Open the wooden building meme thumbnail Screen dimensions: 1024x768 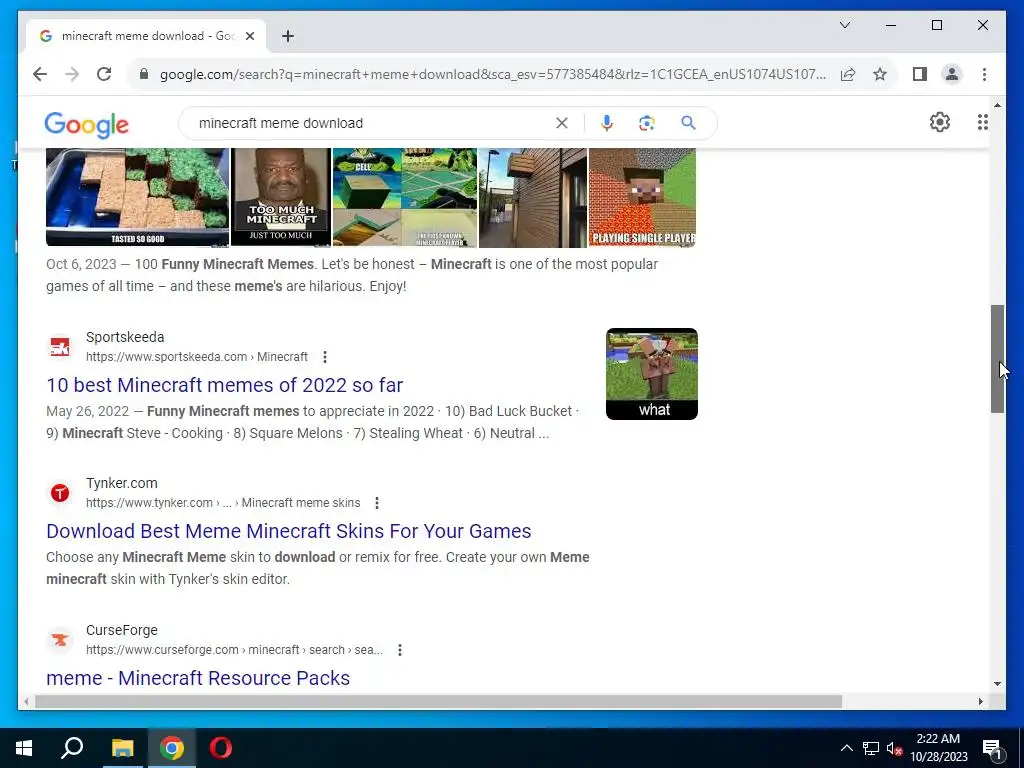pos(533,198)
